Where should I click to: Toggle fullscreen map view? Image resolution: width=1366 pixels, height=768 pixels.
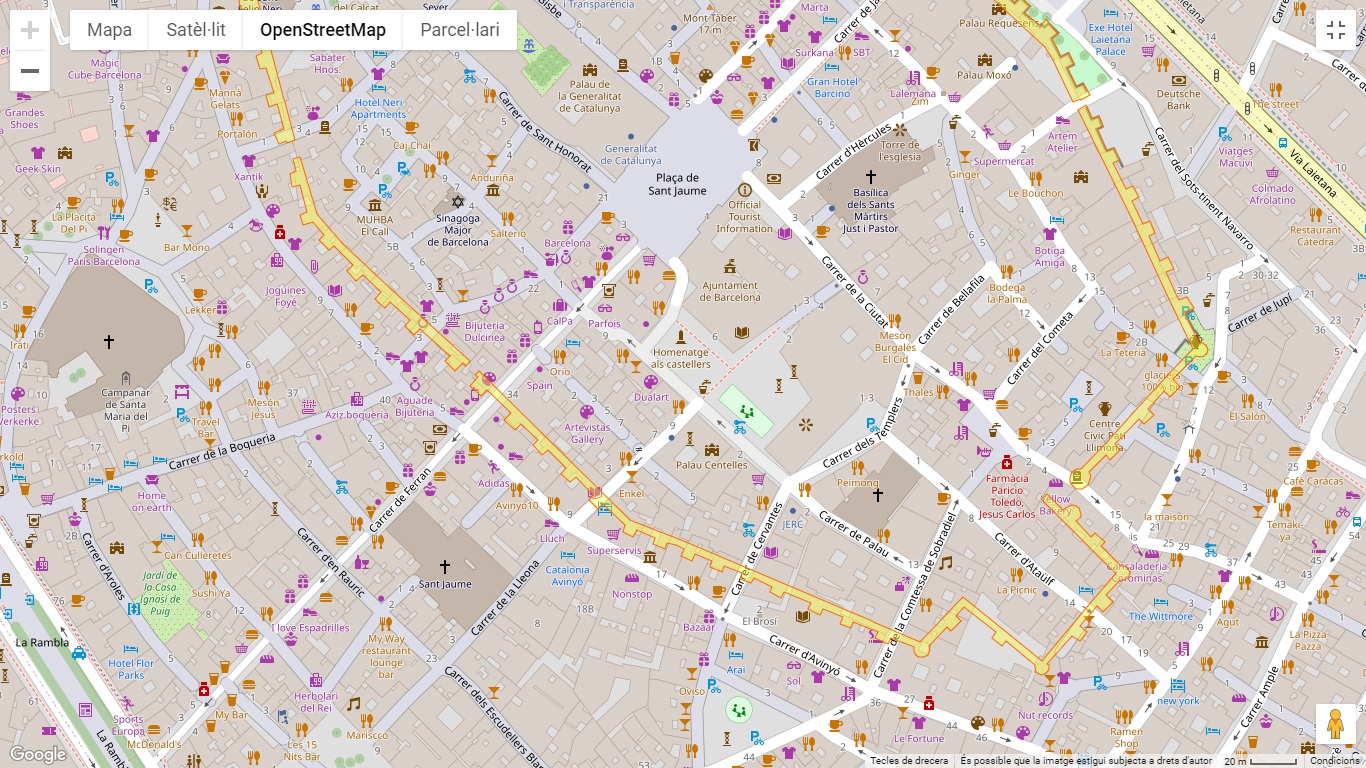1335,30
